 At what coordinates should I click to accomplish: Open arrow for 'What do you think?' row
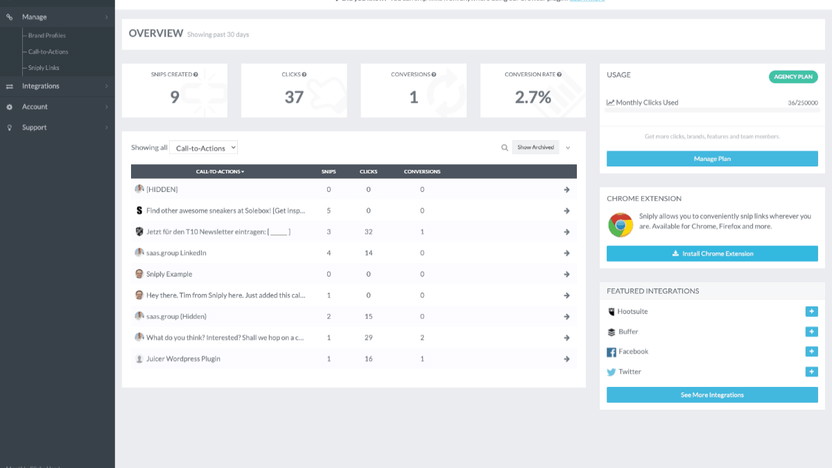point(567,337)
